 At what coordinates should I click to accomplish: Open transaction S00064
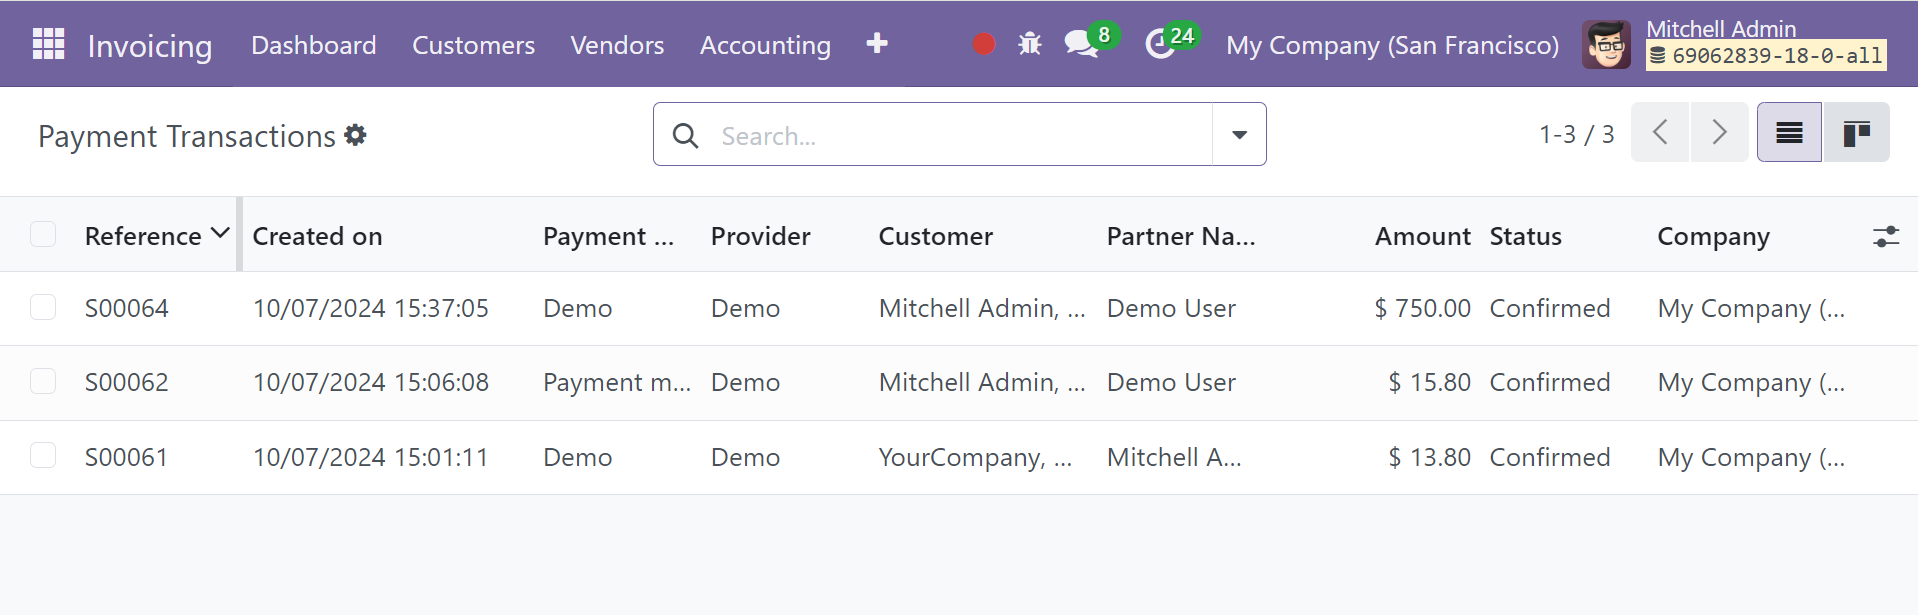(x=126, y=308)
